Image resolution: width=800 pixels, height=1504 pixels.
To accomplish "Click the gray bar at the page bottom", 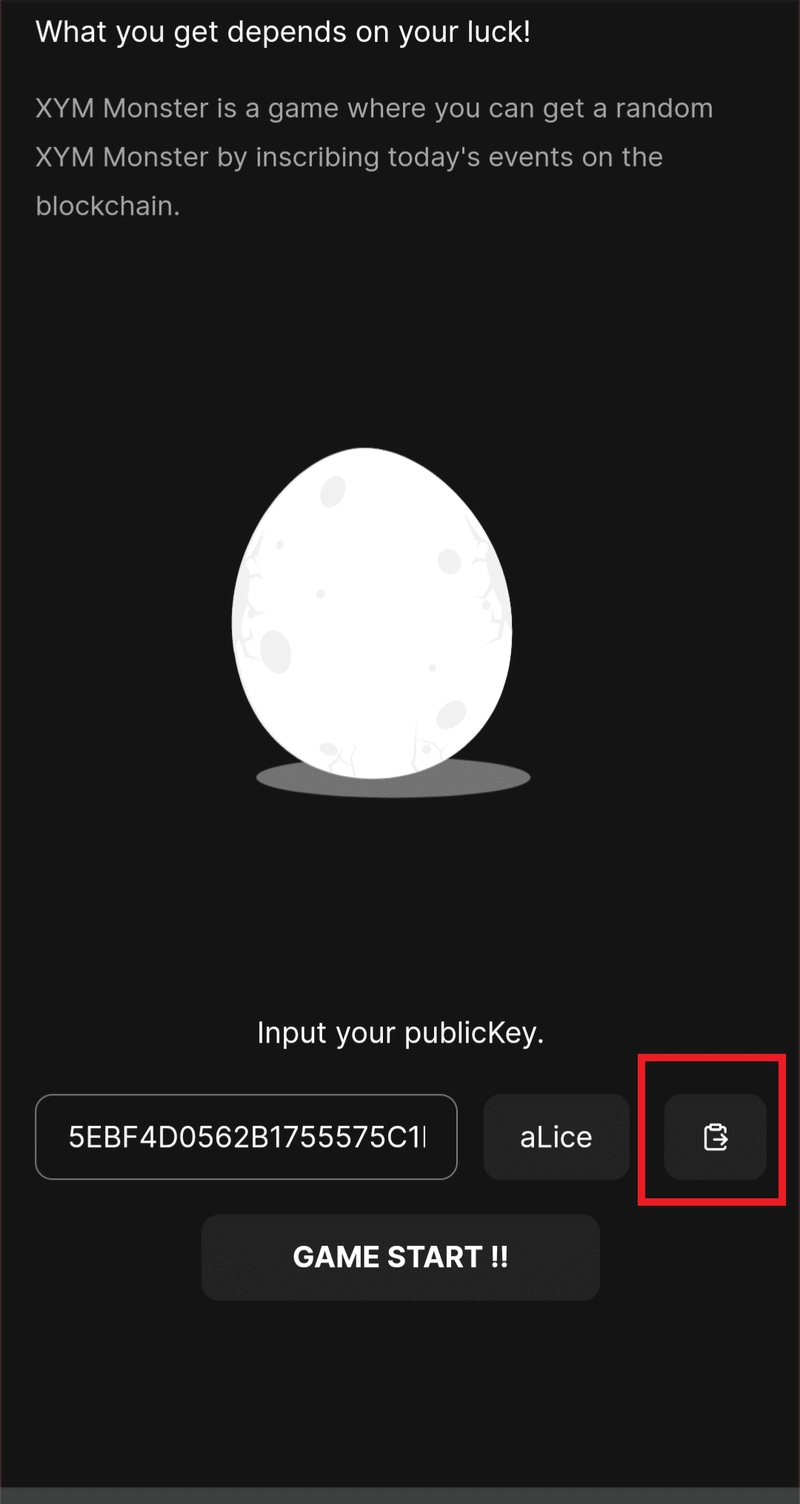I will [x=400, y=1496].
